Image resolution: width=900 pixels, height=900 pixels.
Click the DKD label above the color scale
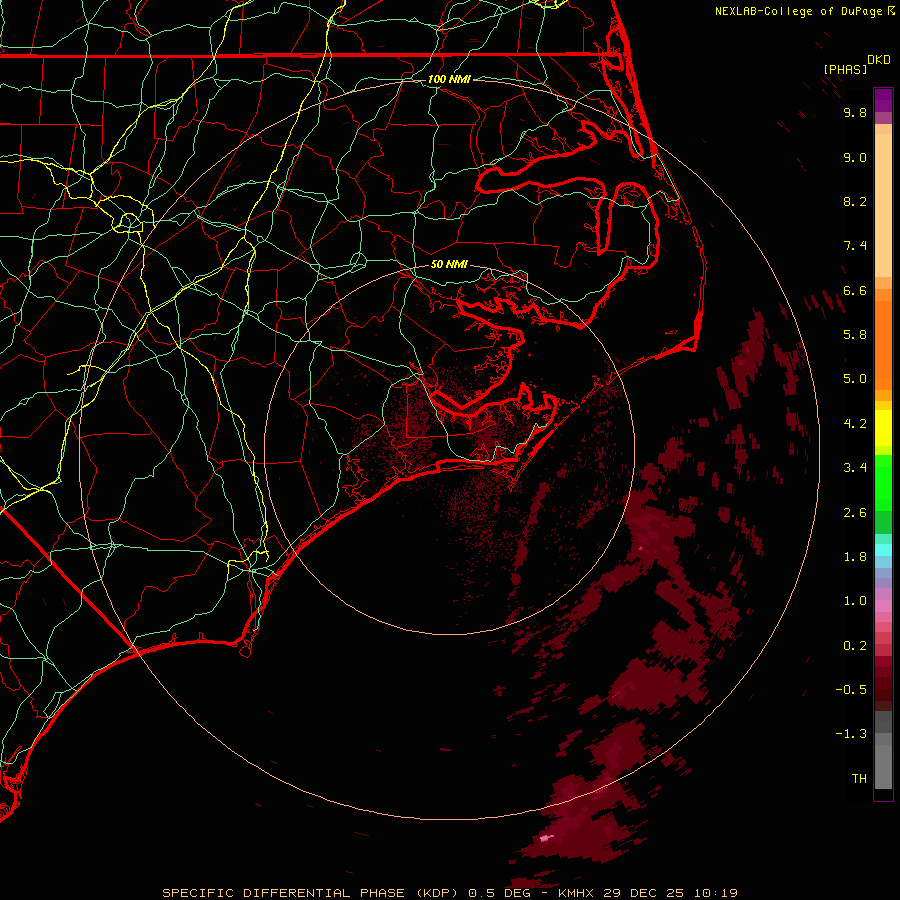click(x=879, y=60)
